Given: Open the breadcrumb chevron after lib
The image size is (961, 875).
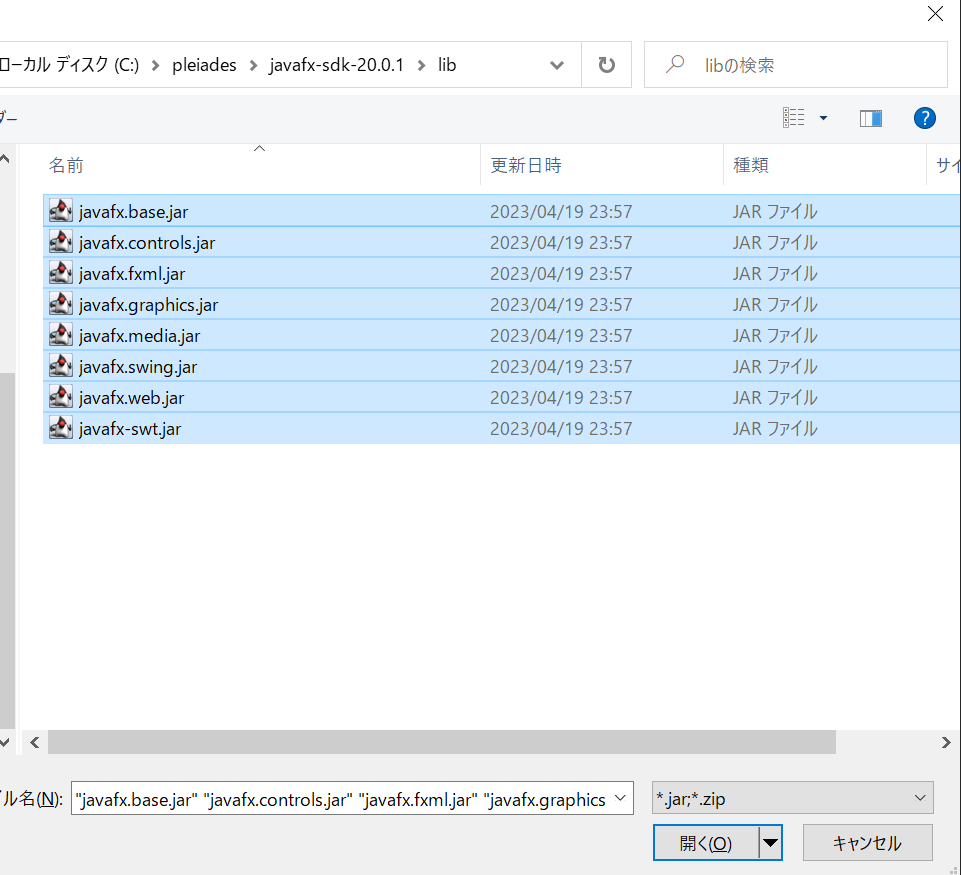Looking at the screenshot, I should coord(556,64).
